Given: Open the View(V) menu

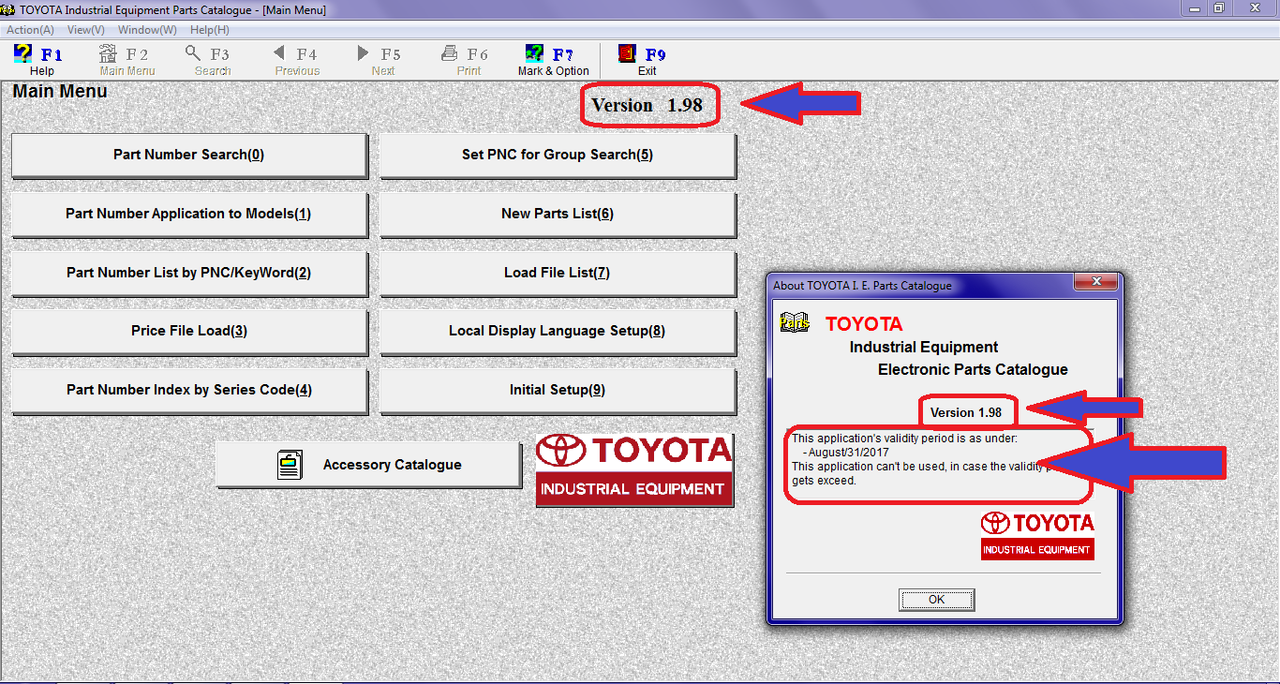Looking at the screenshot, I should 86,30.
